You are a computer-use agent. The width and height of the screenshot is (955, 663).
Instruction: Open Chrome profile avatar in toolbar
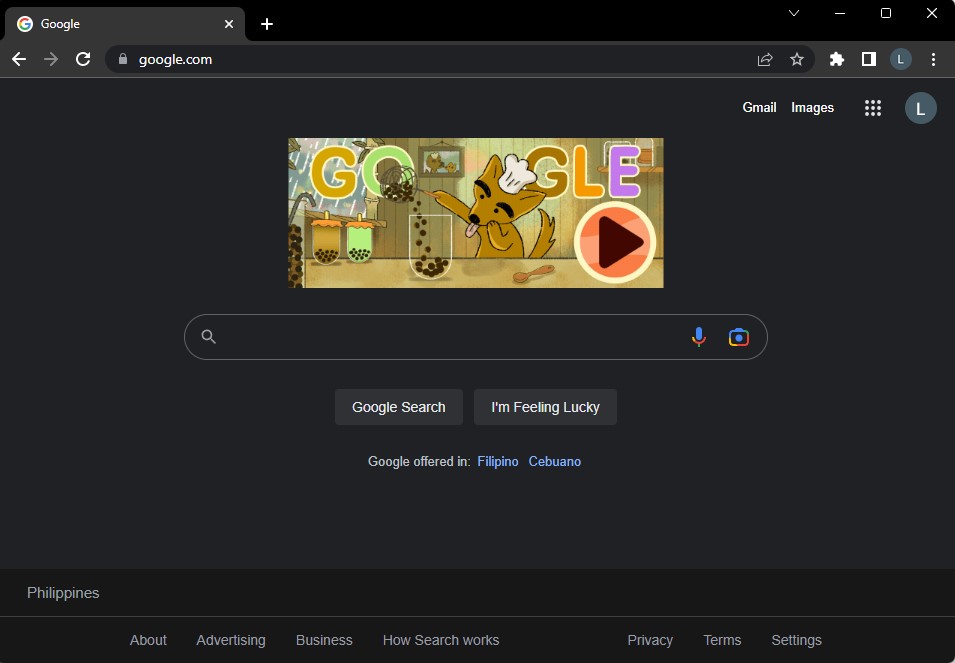[901, 59]
